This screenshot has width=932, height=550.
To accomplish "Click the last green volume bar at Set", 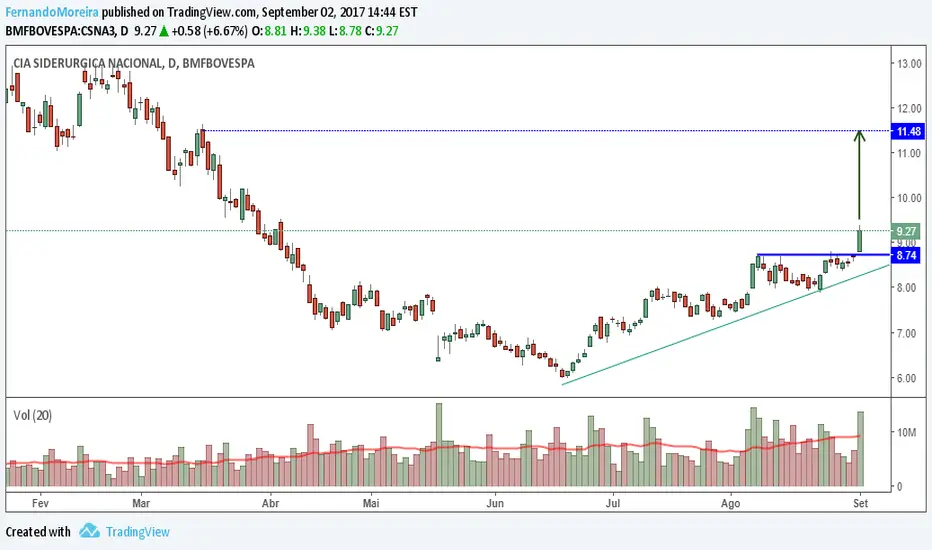I will (x=860, y=449).
